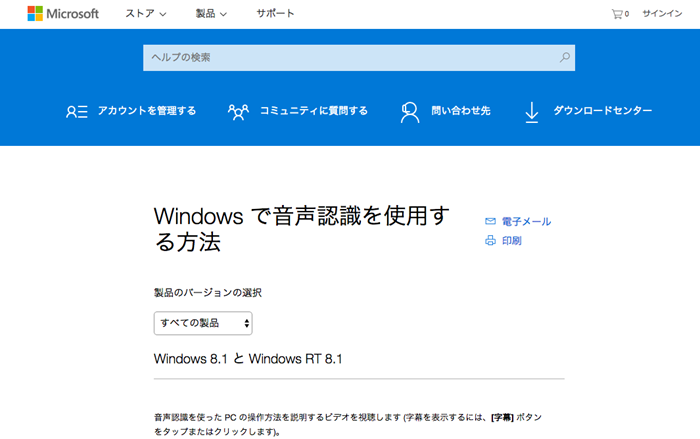Click the page title Windows で音声認識を使用する方法

(x=302, y=229)
